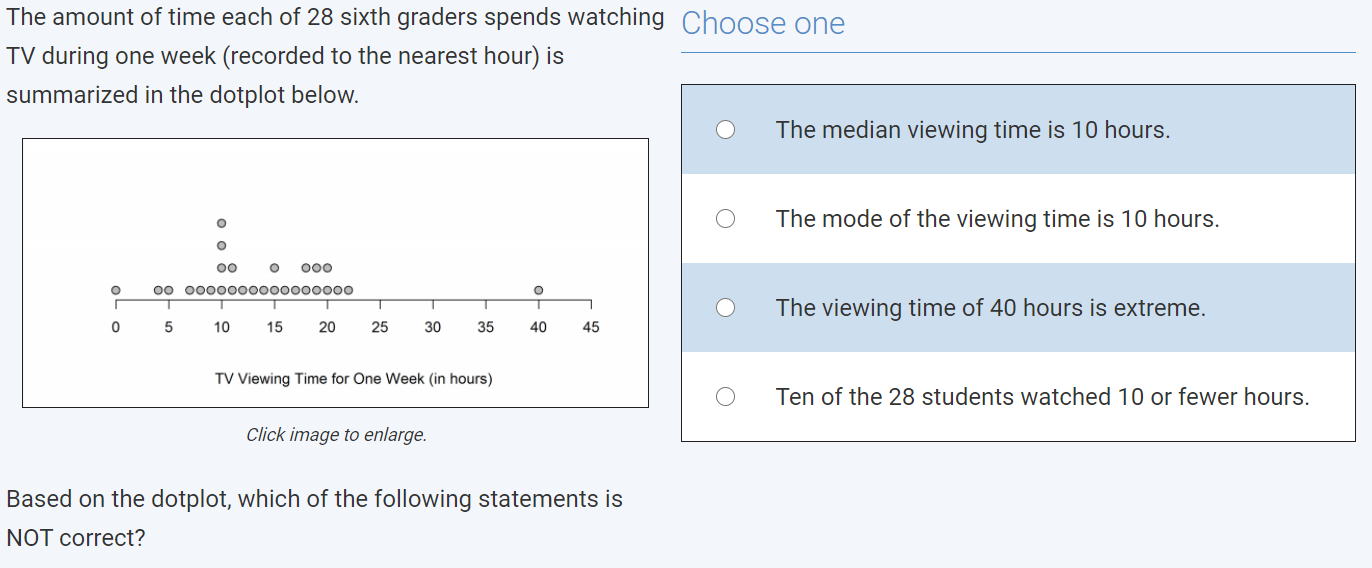This screenshot has width=1372, height=568.
Task: Click the single second-row dot above 15 hours
Action: coord(275,268)
